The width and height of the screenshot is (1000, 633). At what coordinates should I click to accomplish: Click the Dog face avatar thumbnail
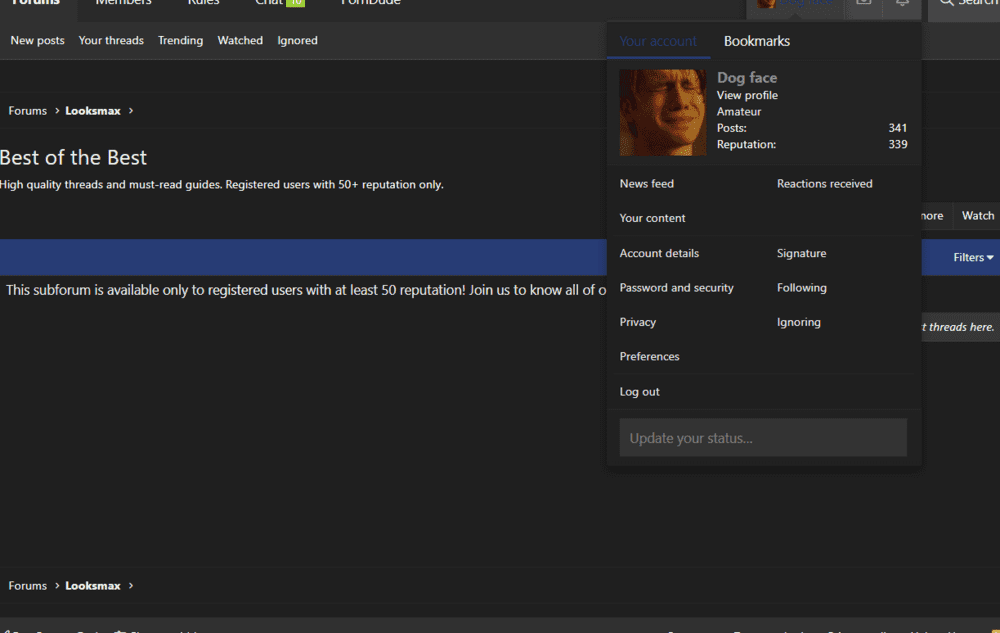pyautogui.click(x=663, y=112)
